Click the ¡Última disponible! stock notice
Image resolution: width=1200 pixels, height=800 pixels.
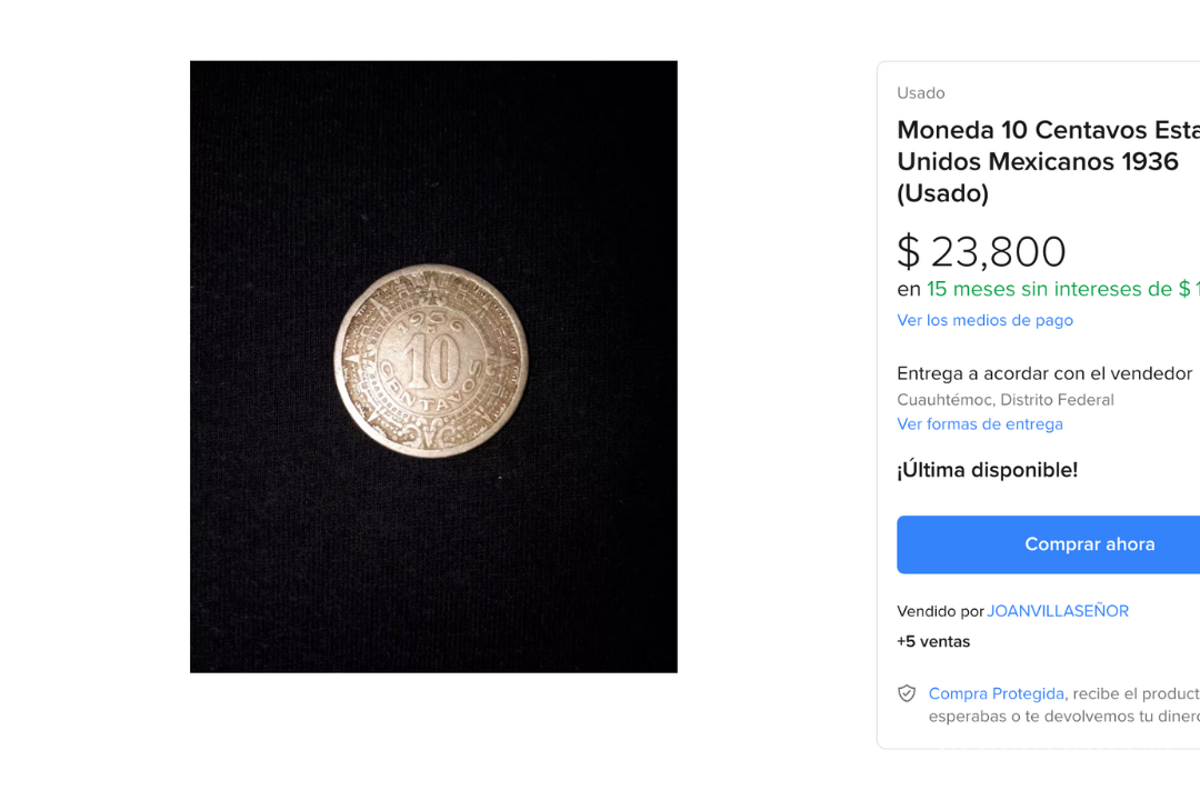click(987, 469)
